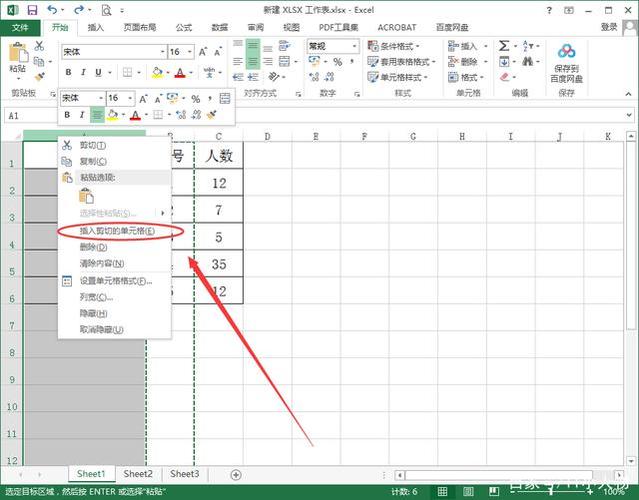Toggle center alignment in mini toolbar
The width and height of the screenshot is (639, 500).
tap(97, 115)
